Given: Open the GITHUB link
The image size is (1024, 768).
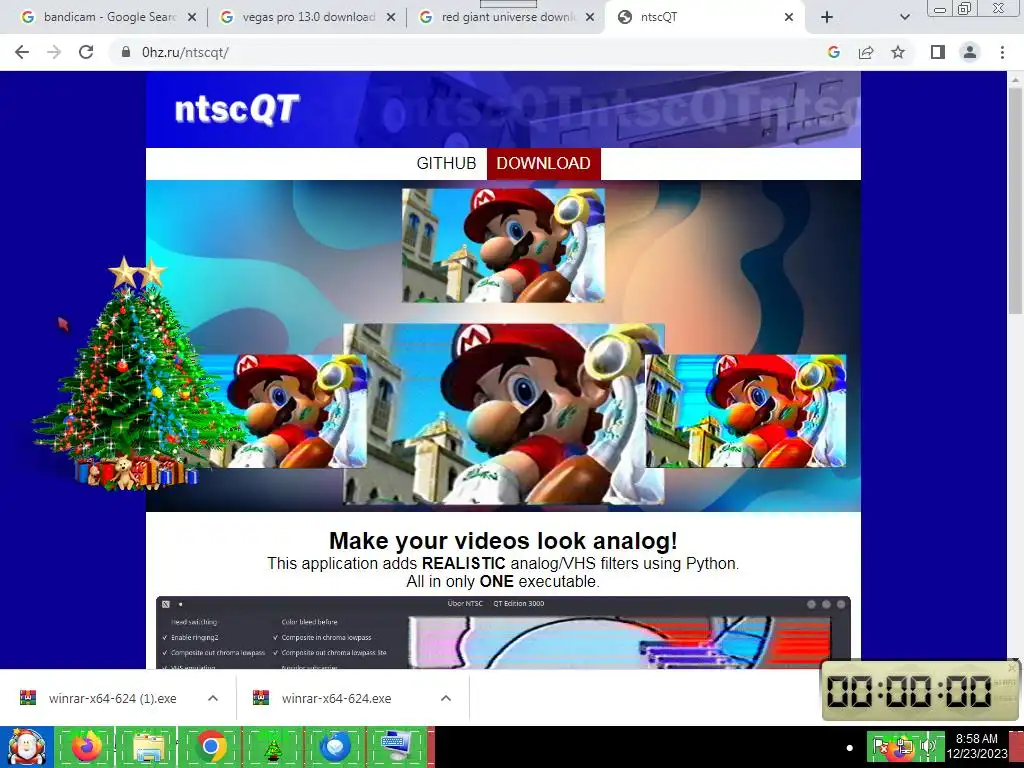Looking at the screenshot, I should tap(446, 163).
